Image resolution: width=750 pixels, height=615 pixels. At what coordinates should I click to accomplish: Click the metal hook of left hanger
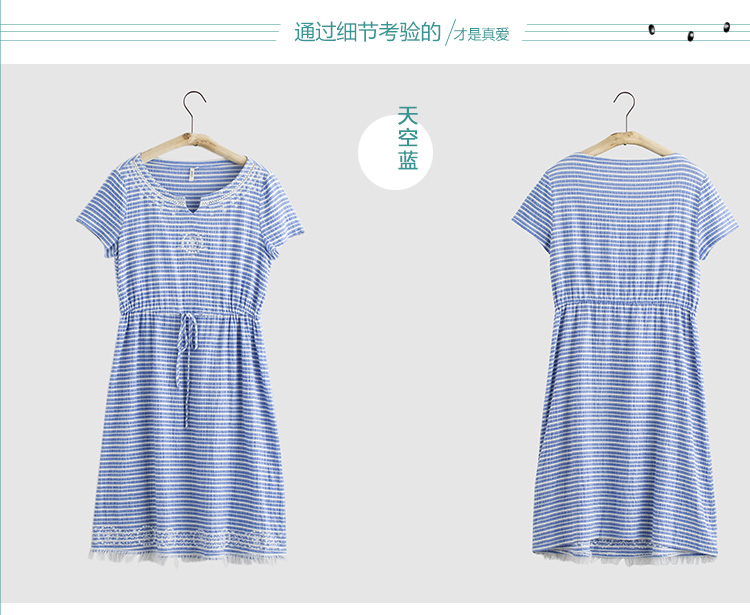192,111
